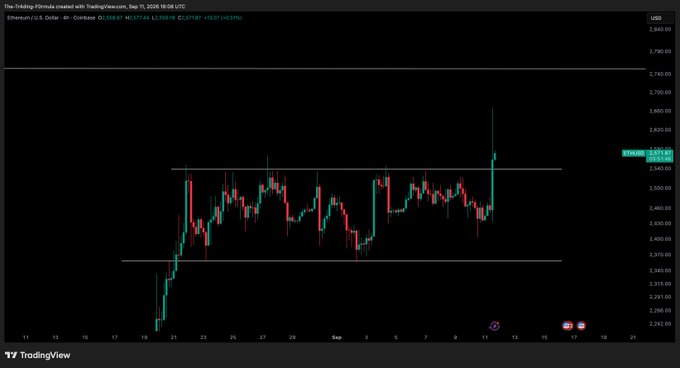Open the USD currency selector

pyautogui.click(x=660, y=18)
